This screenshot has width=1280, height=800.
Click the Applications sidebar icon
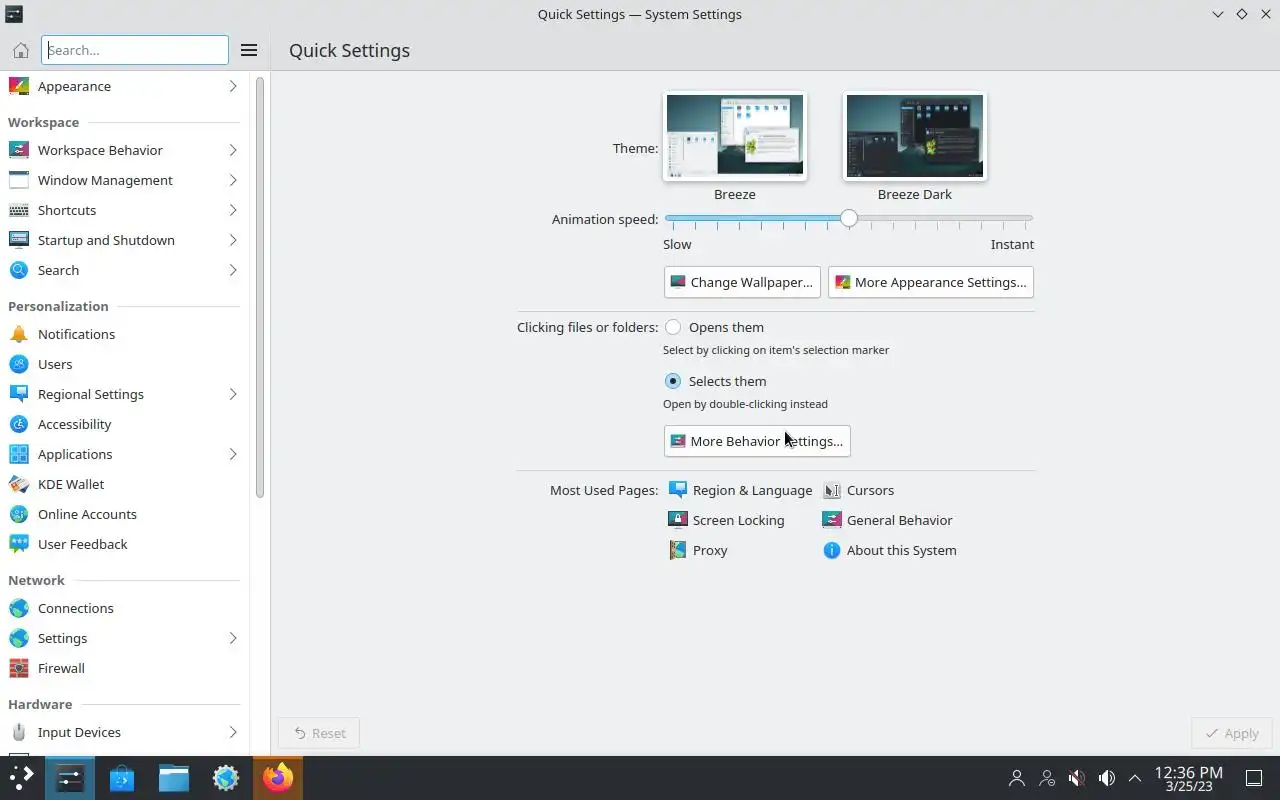[x=19, y=454]
